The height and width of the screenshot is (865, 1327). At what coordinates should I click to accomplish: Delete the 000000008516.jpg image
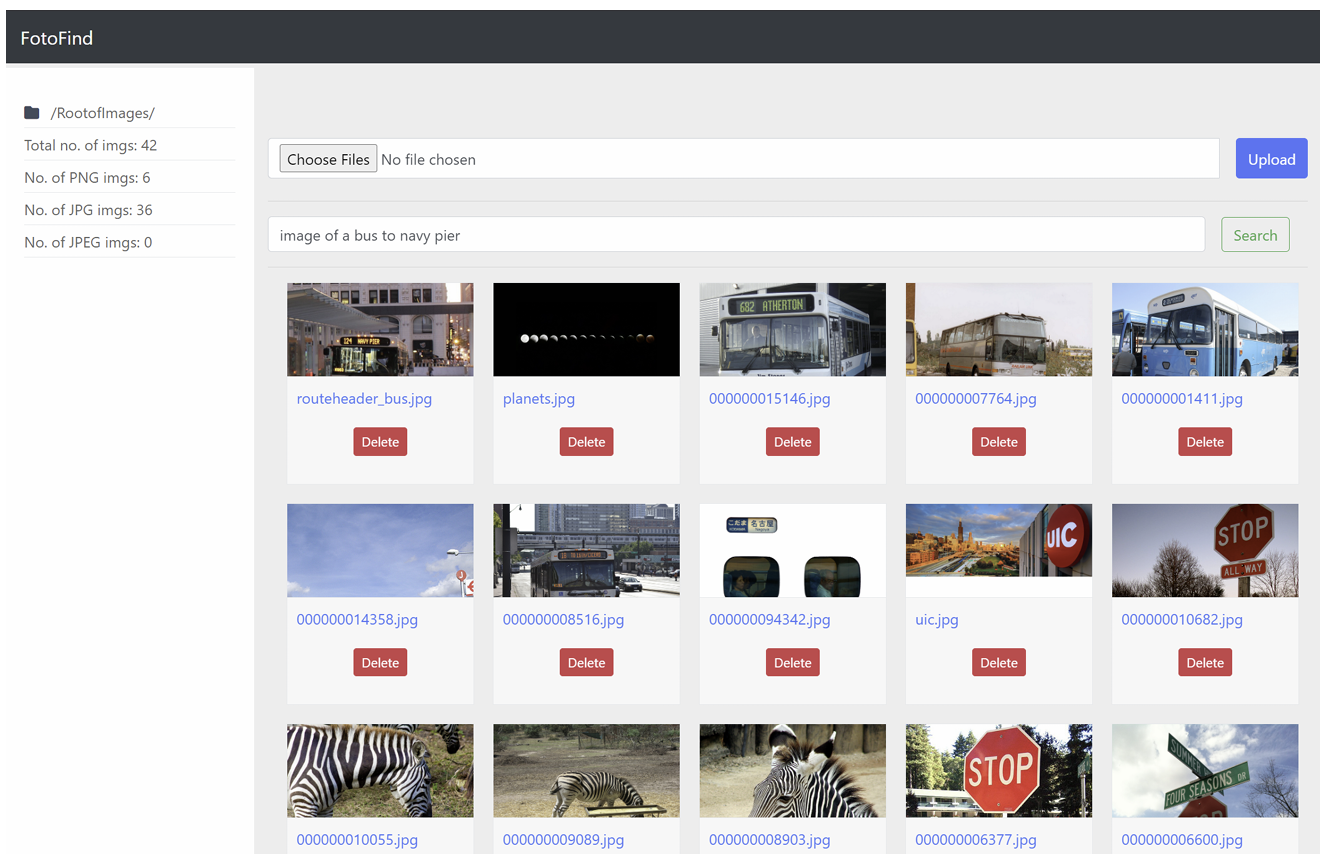coord(586,663)
